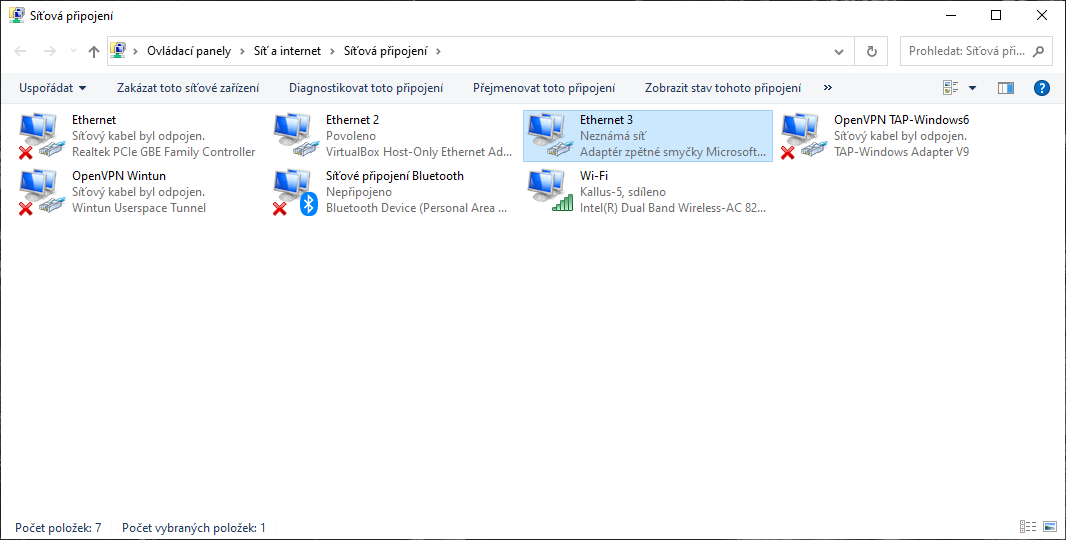This screenshot has width=1066, height=540.
Task: Click the forward navigation arrow
Action: coord(49,51)
